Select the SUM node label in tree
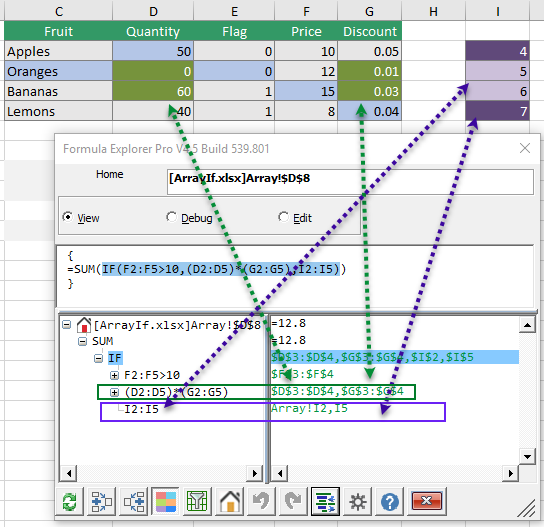 pos(102,341)
